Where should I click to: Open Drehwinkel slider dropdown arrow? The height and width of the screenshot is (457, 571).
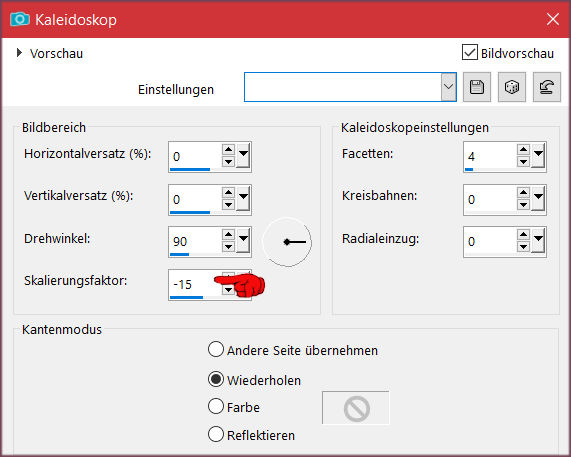pos(243,240)
